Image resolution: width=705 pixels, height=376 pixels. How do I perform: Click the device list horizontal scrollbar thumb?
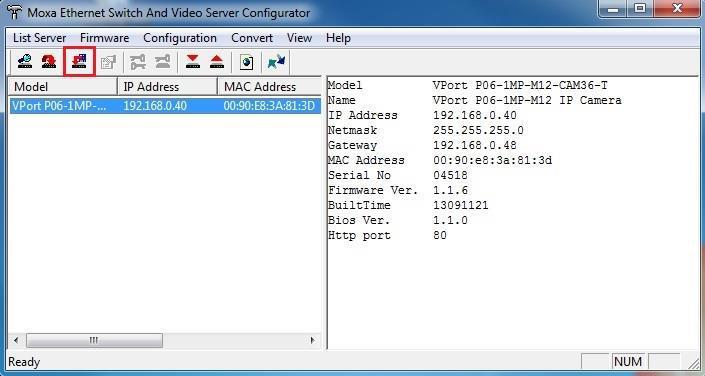click(94, 340)
